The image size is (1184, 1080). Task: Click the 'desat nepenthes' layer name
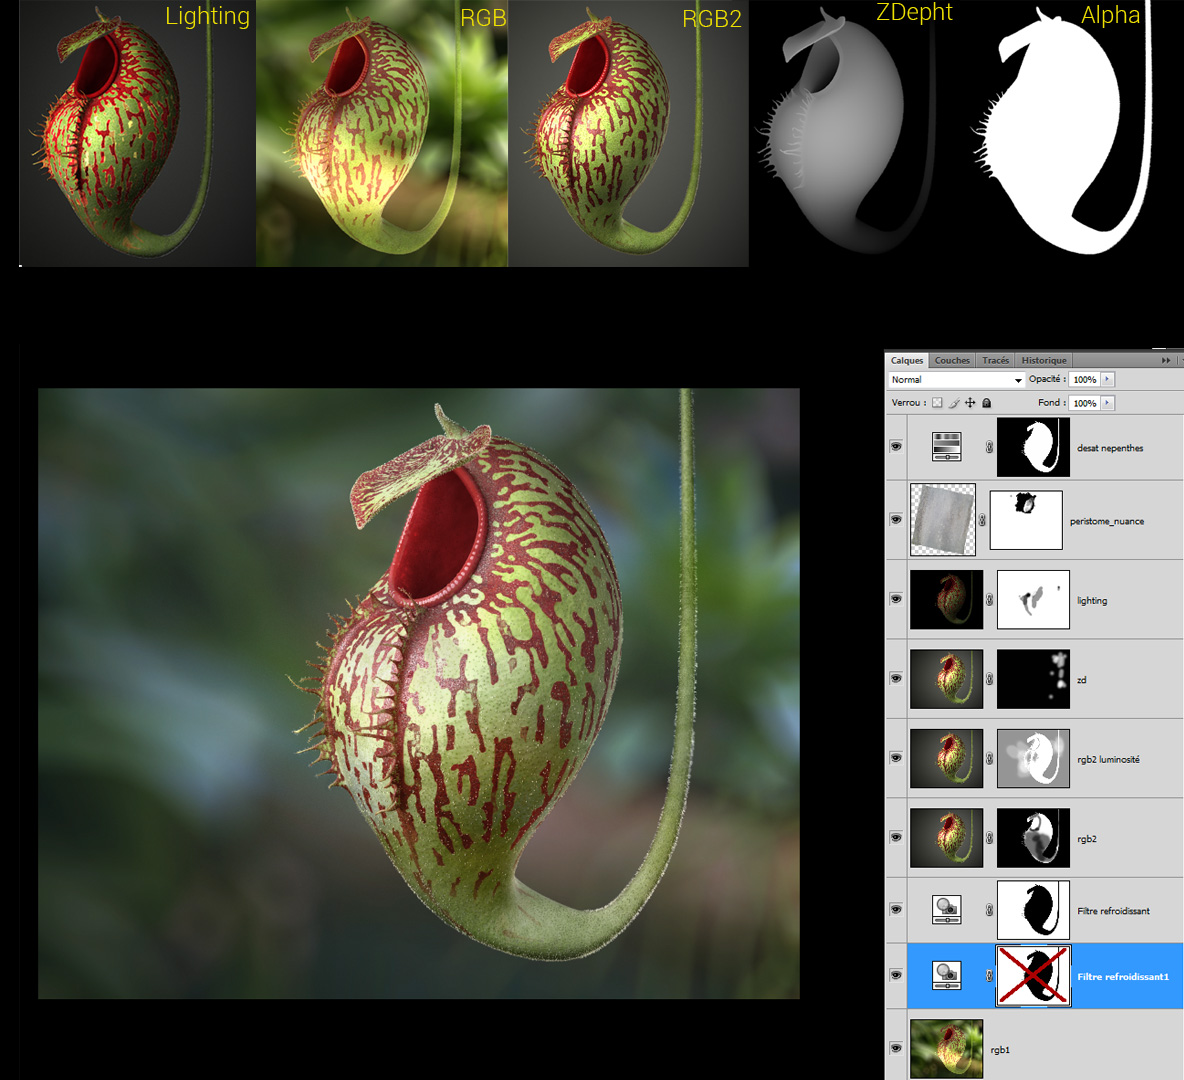1110,448
